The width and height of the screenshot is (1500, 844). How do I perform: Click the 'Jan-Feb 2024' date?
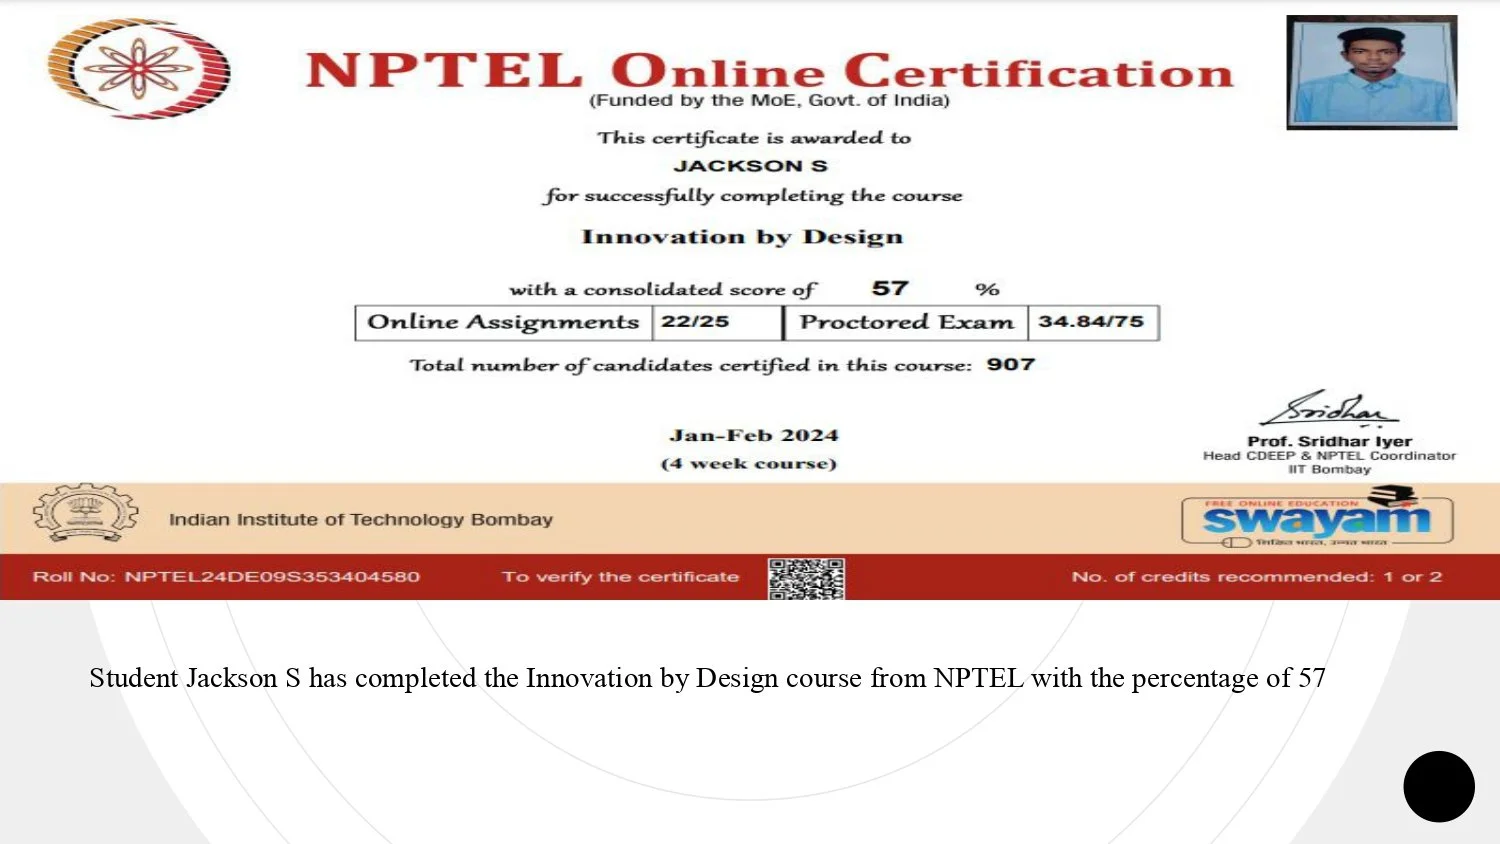click(x=754, y=436)
